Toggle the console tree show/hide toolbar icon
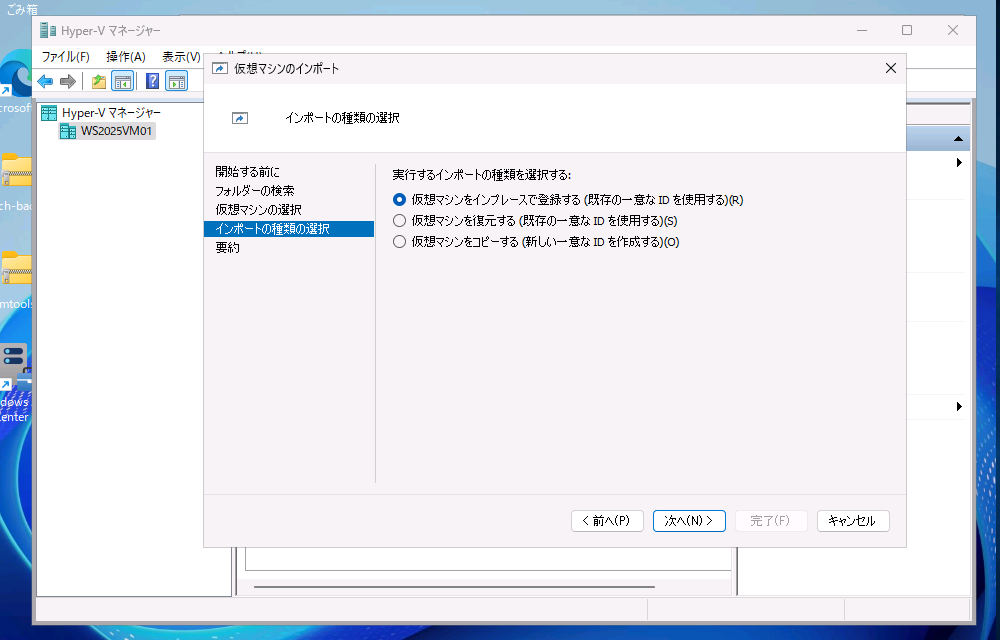The width and height of the screenshot is (1000, 640). 122,80
